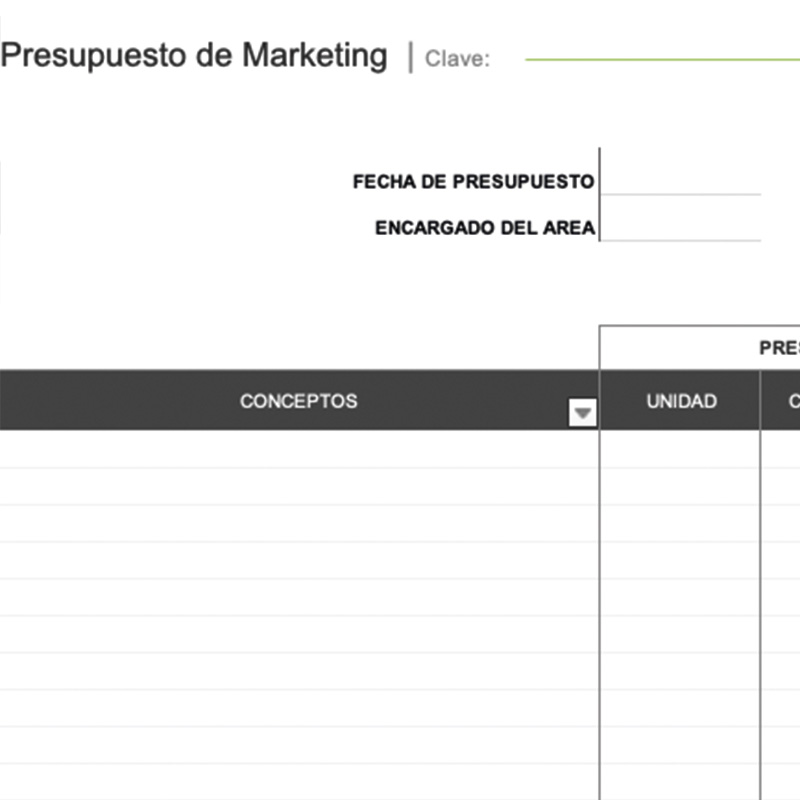800x800 pixels.
Task: Click the Presupuesto de Marketing title
Action: [194, 56]
